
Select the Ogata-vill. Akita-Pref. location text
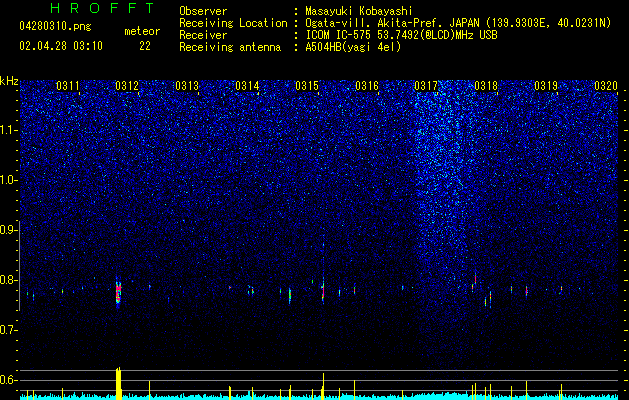click(x=458, y=23)
